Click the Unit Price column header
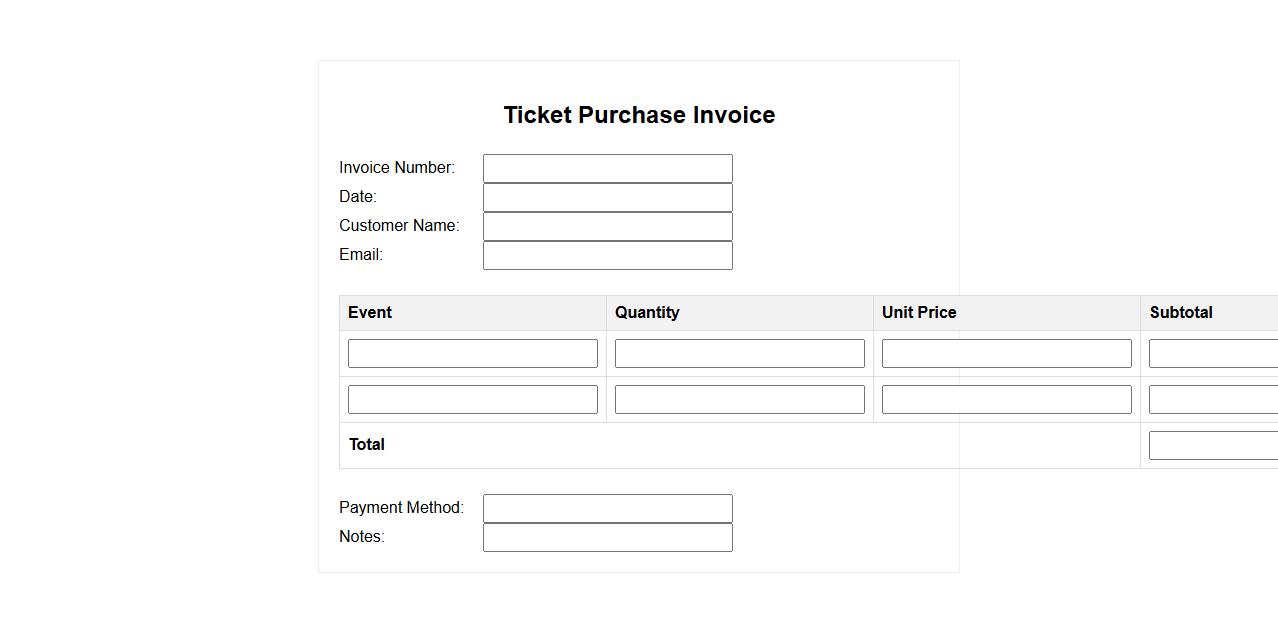 (x=919, y=312)
